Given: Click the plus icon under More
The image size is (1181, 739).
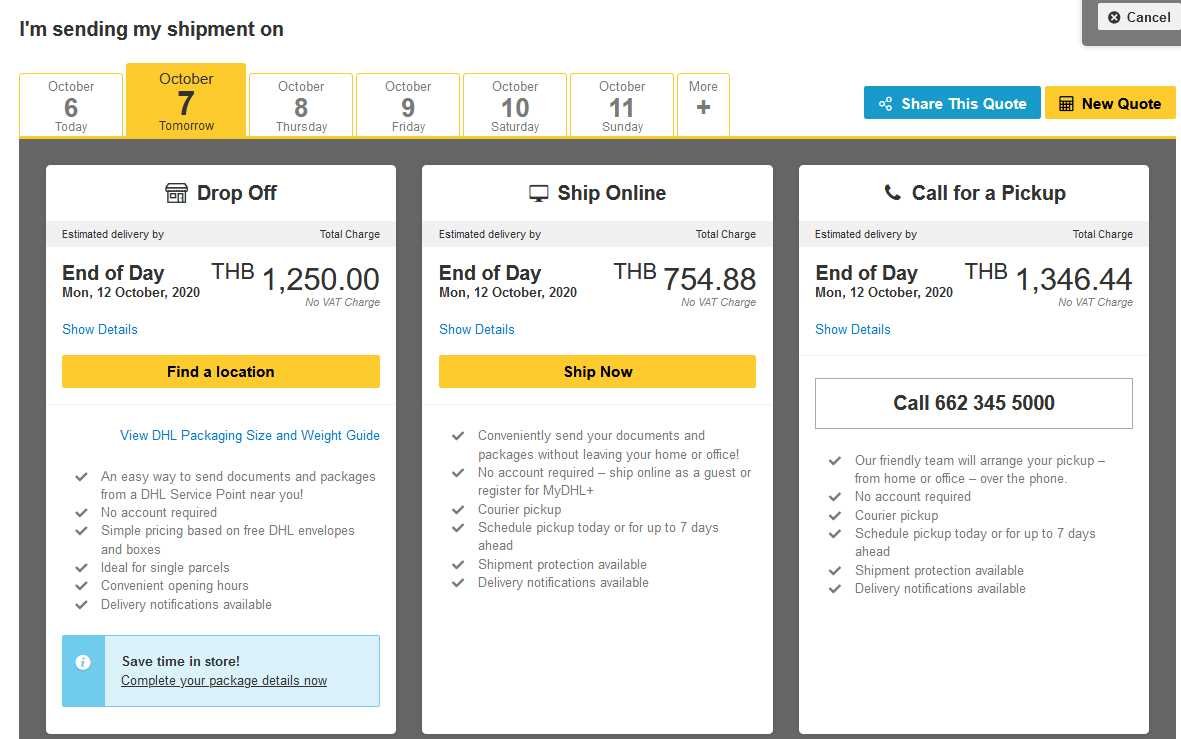Looking at the screenshot, I should click(x=703, y=107).
